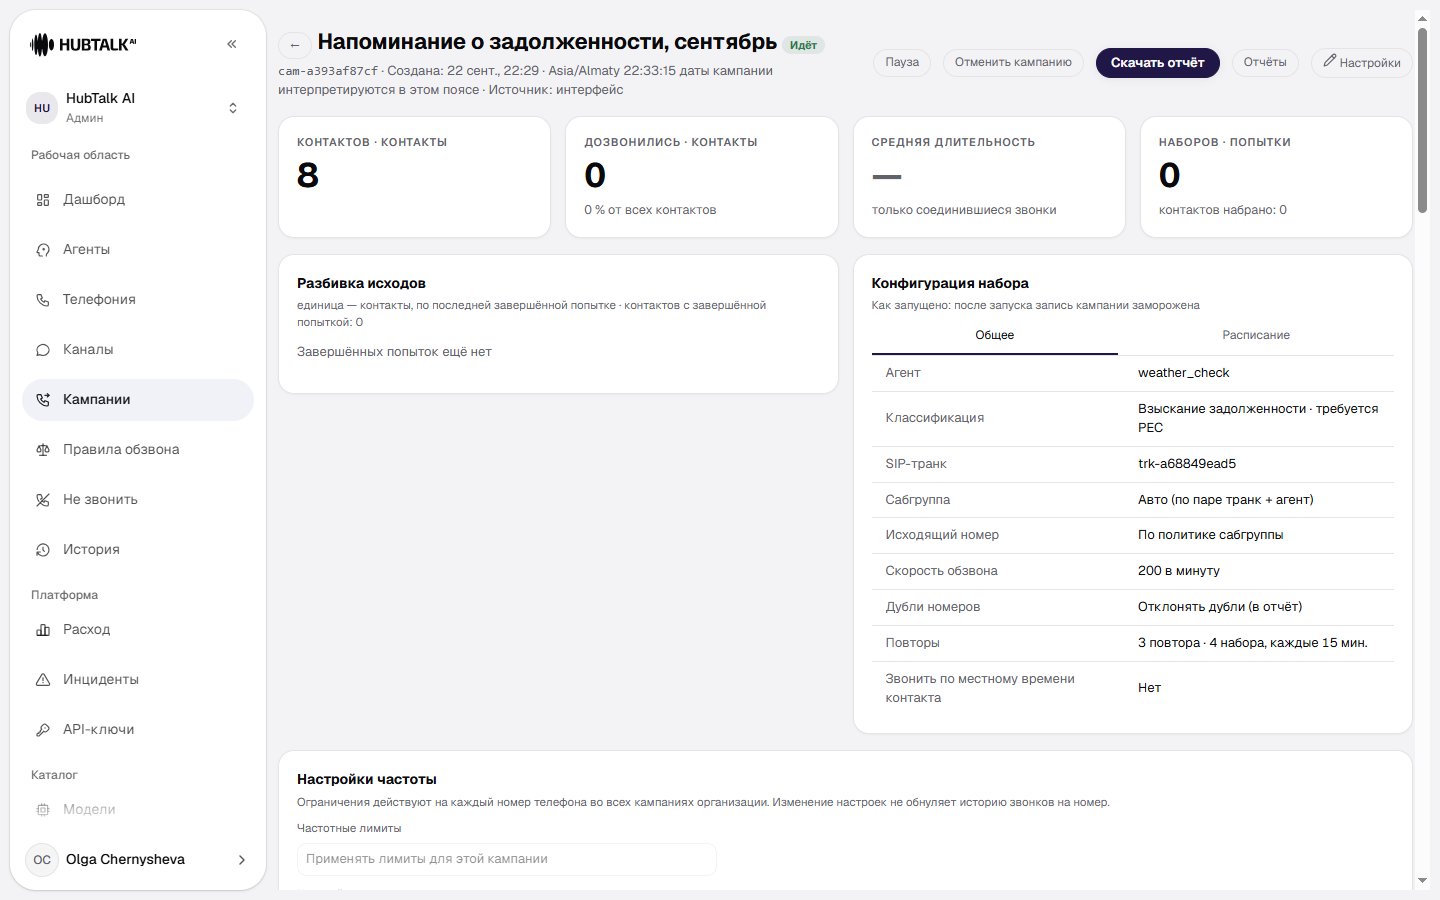Click the Агенты headset icon
Viewport: 1440px width, 900px height.
[43, 250]
